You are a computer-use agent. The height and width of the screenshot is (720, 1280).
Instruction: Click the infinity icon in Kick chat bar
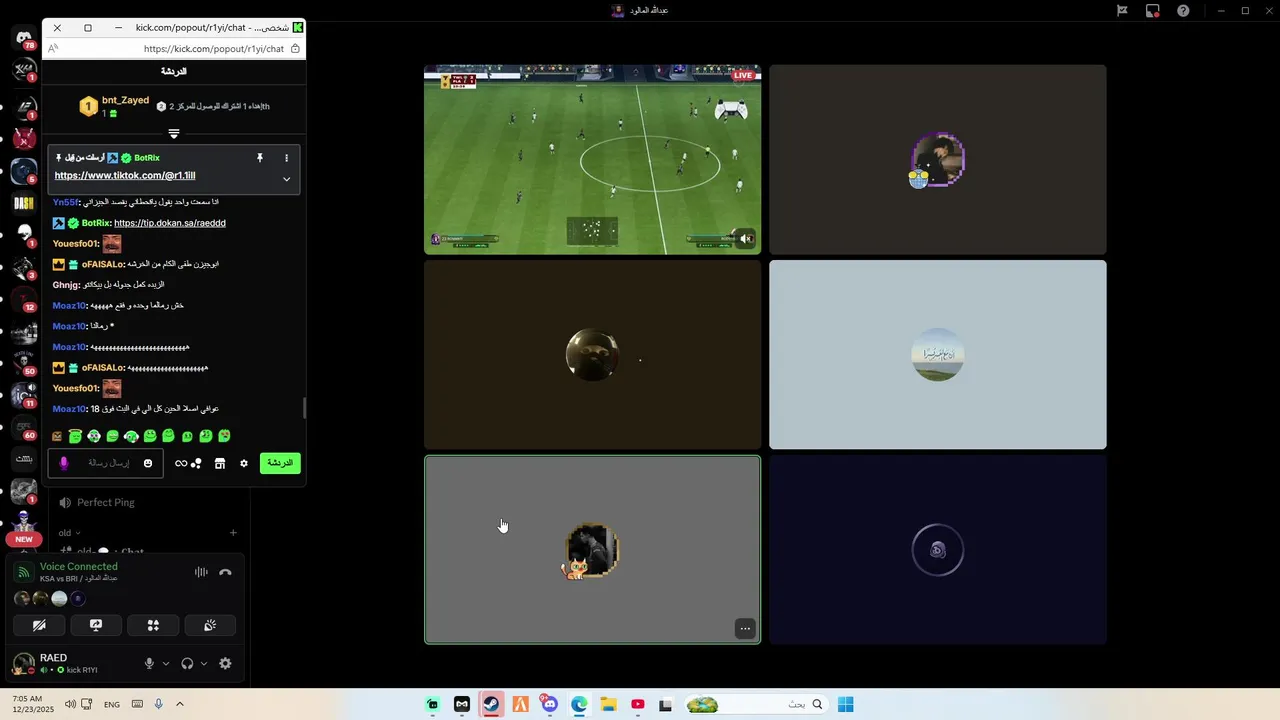[x=181, y=463]
